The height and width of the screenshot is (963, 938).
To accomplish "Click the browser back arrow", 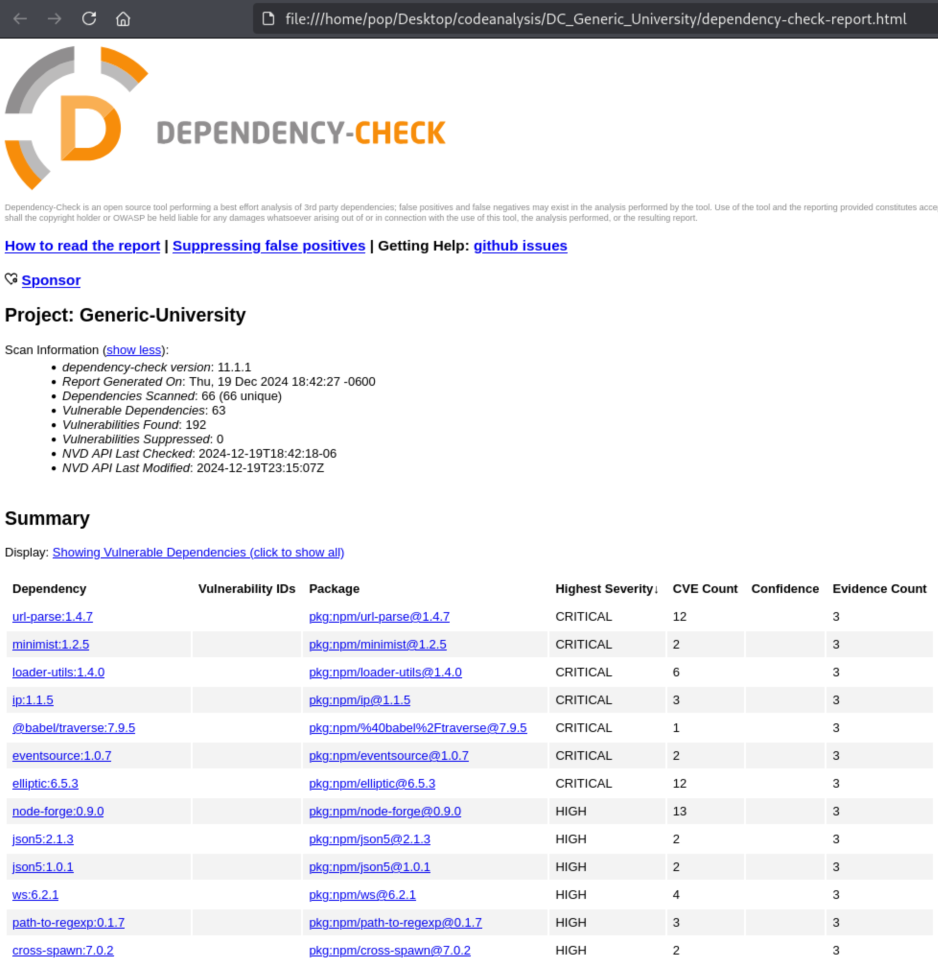I will click(x=20, y=18).
